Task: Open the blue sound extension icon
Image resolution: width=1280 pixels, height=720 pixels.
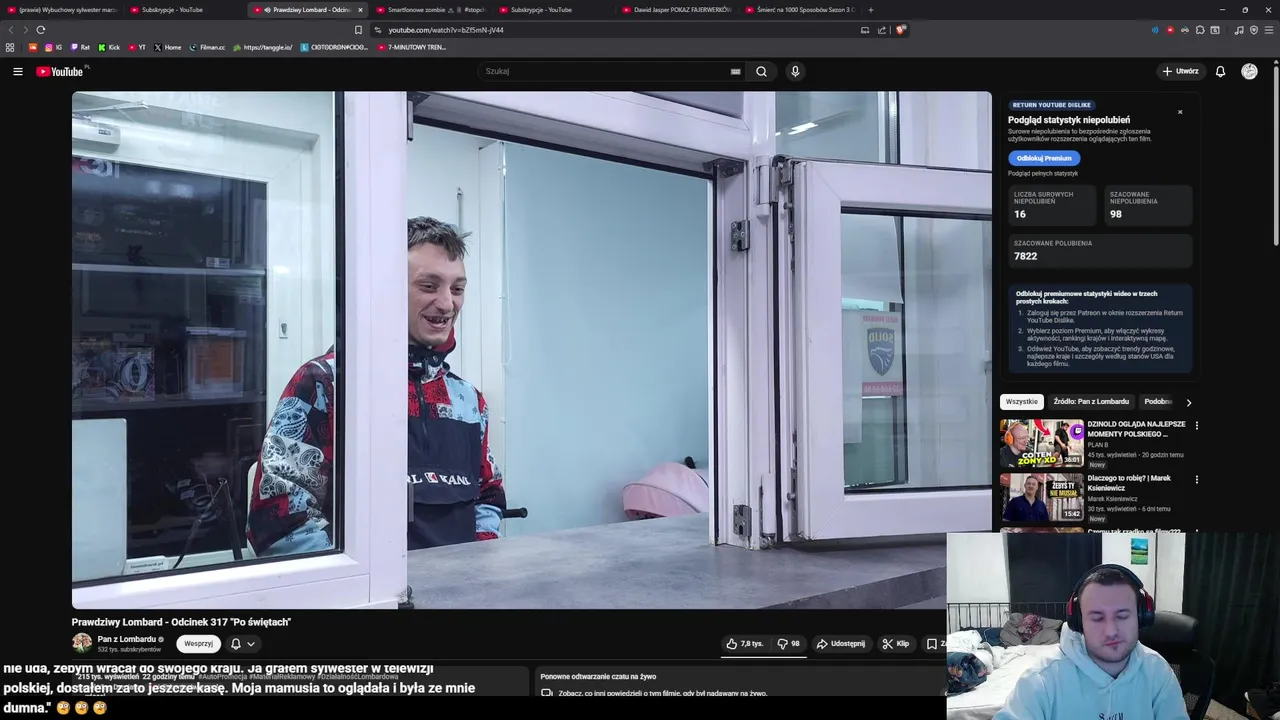Action: pyautogui.click(x=1155, y=30)
